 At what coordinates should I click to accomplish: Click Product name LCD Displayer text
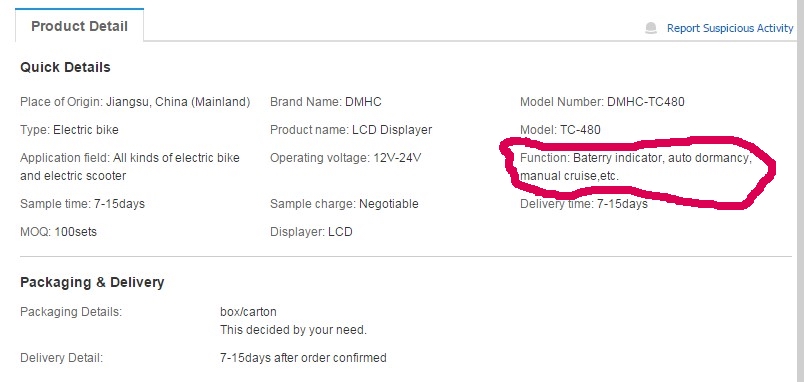click(351, 130)
